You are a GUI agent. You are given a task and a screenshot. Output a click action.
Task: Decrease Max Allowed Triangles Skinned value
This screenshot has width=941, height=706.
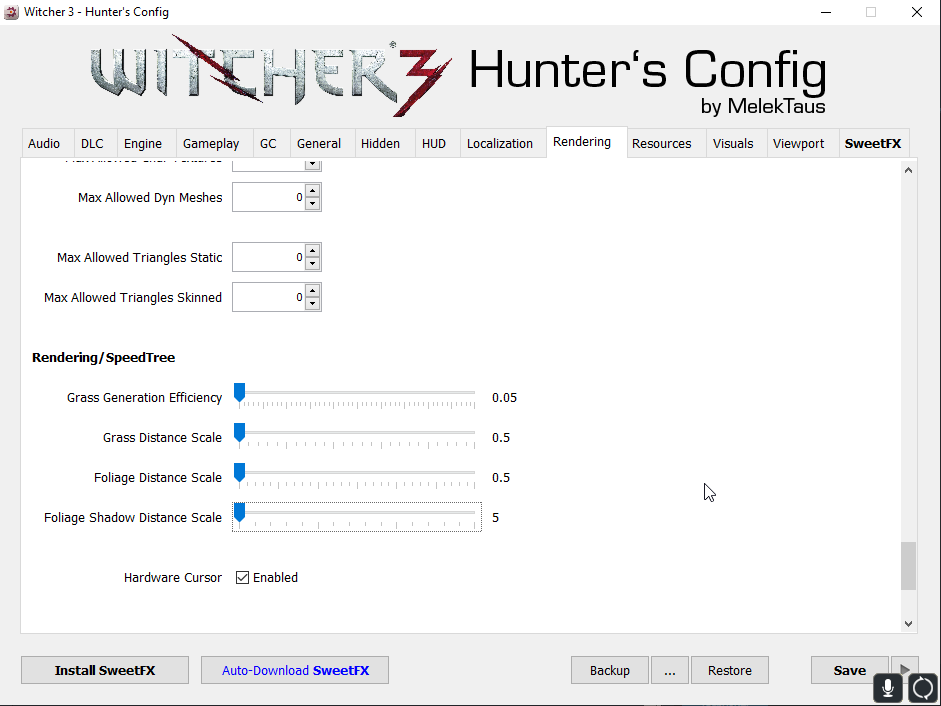(x=312, y=304)
